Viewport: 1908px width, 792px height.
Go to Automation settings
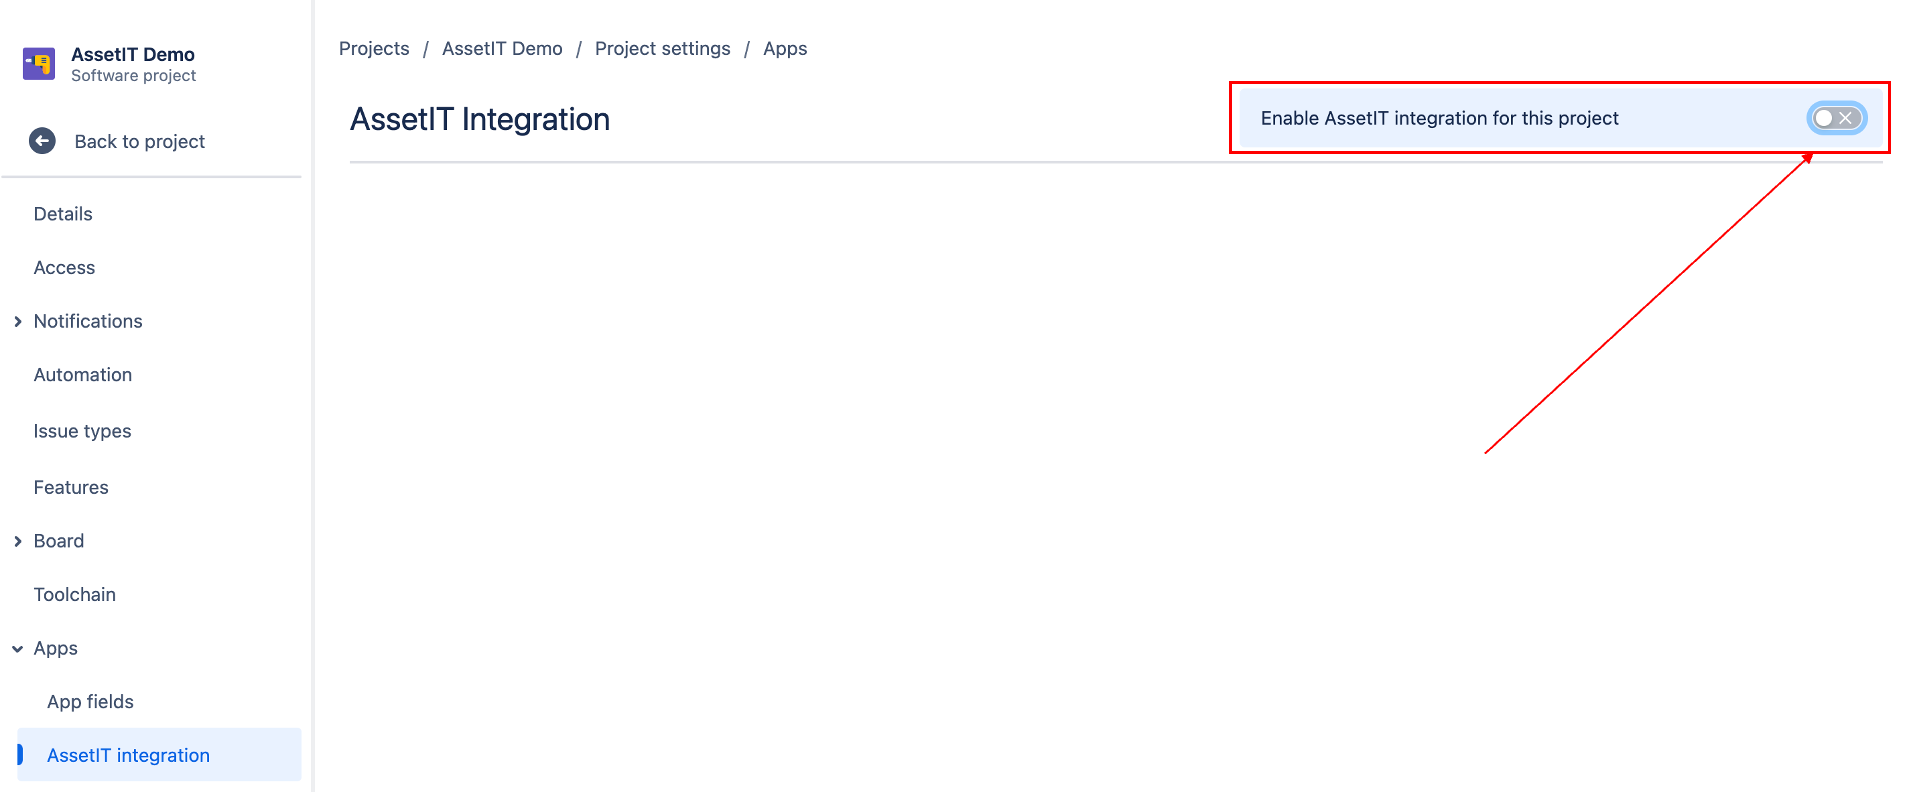pos(83,375)
